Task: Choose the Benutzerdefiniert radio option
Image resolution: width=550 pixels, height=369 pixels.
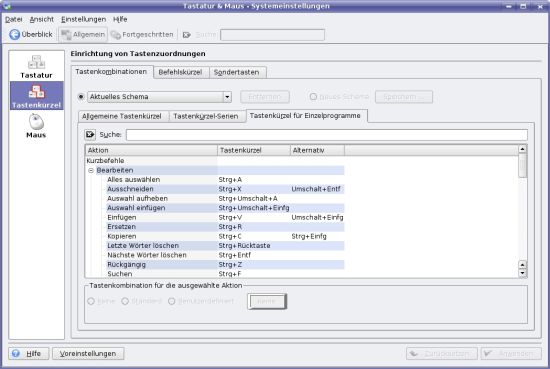Action: 172,301
